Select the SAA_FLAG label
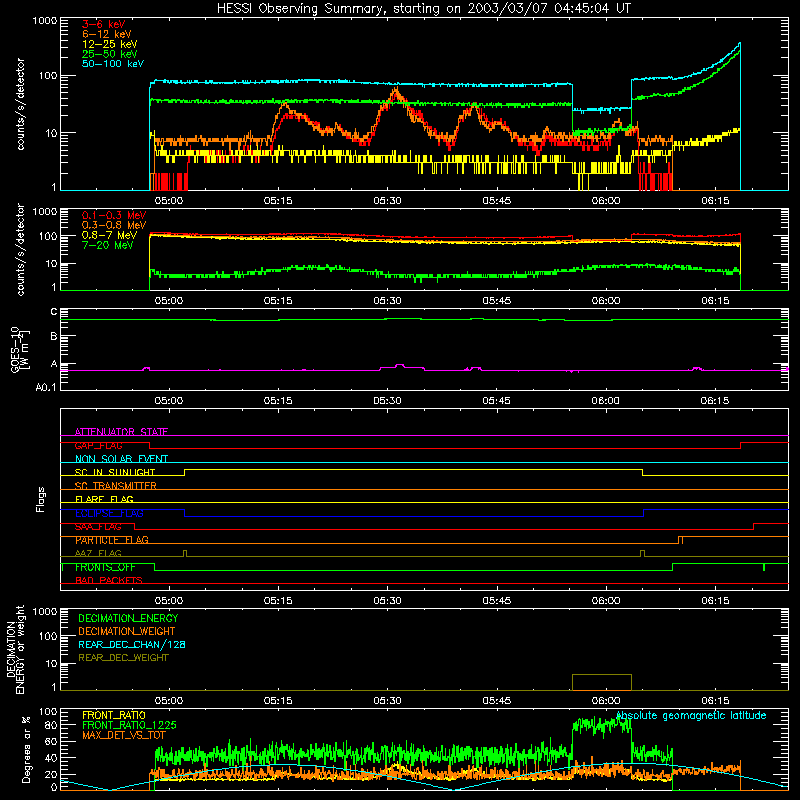800x800 pixels. click(x=98, y=527)
